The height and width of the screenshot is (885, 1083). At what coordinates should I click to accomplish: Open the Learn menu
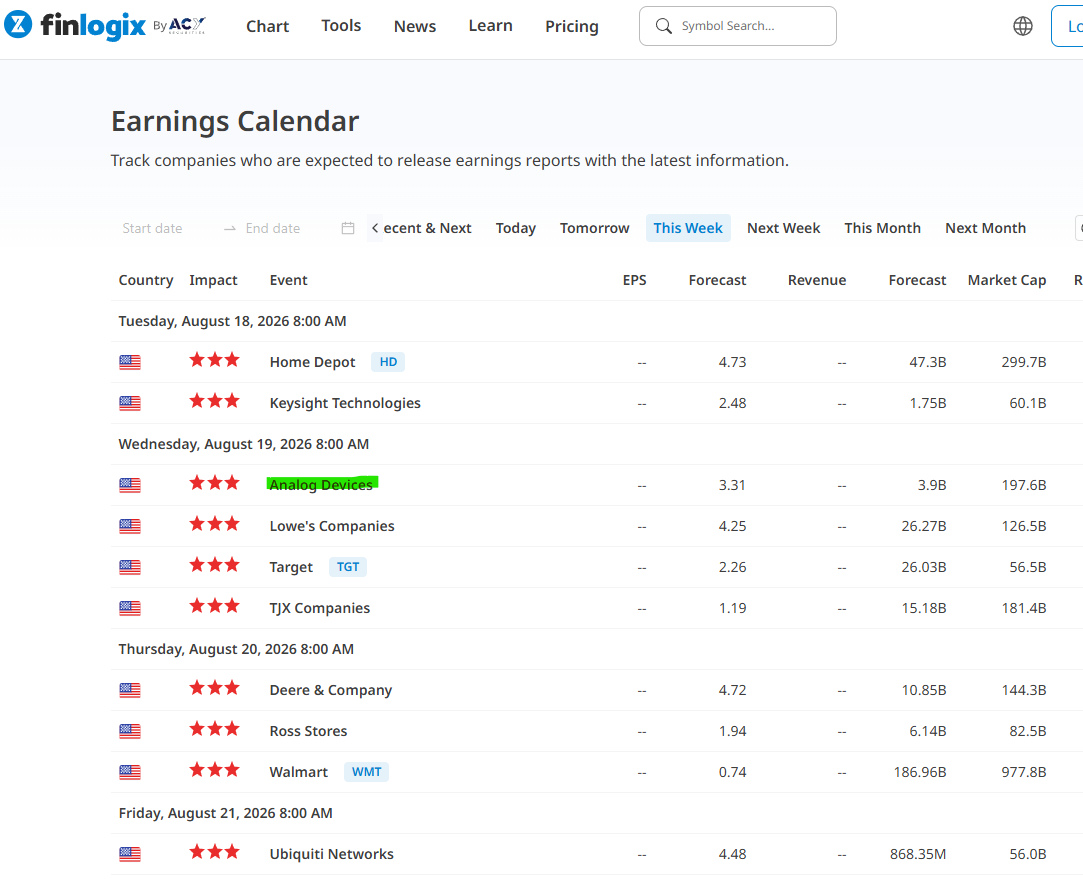click(490, 26)
